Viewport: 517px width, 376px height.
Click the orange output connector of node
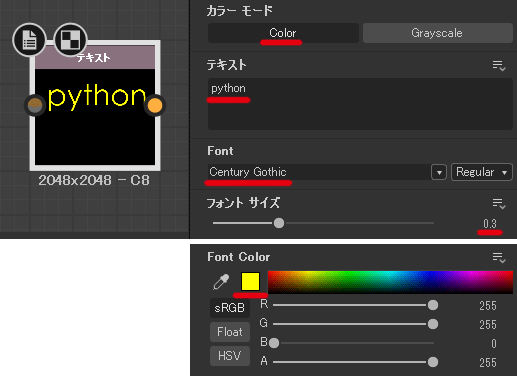point(155,105)
